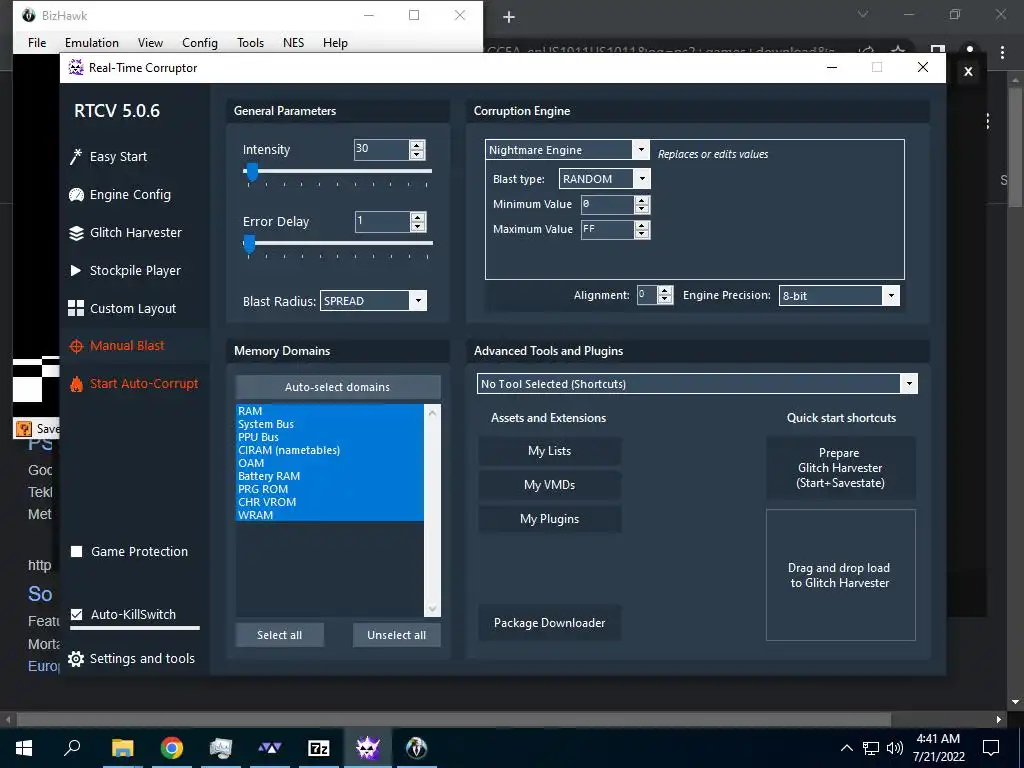Open Easy Start wand icon
Image resolution: width=1024 pixels, height=768 pixels.
pyautogui.click(x=76, y=157)
